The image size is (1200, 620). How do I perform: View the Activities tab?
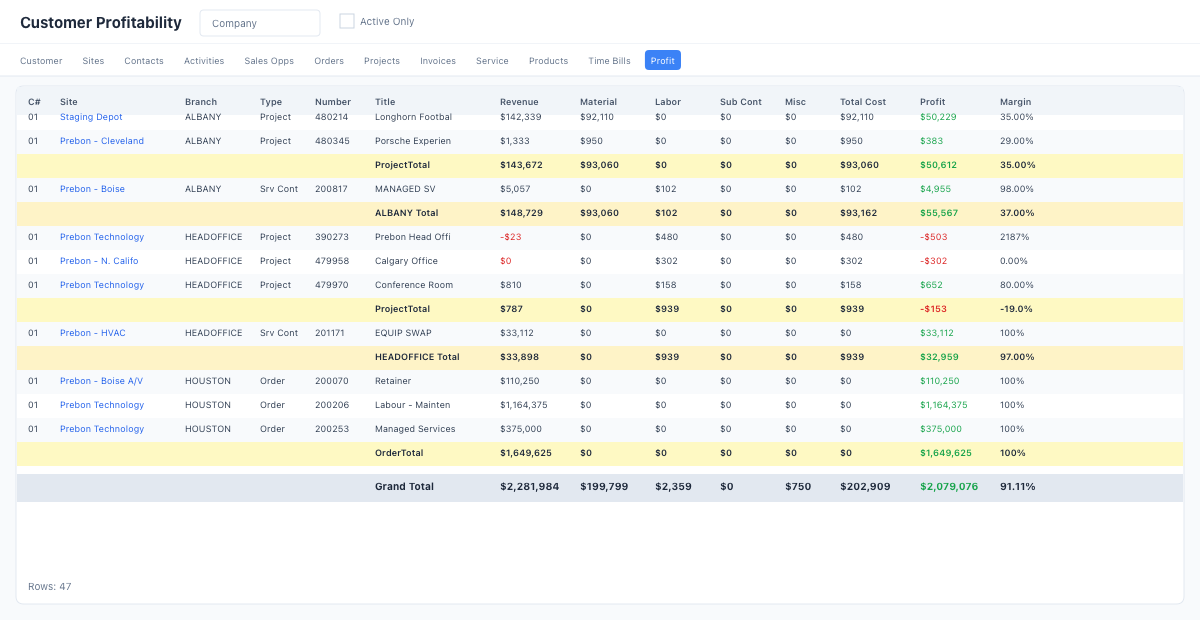204,61
